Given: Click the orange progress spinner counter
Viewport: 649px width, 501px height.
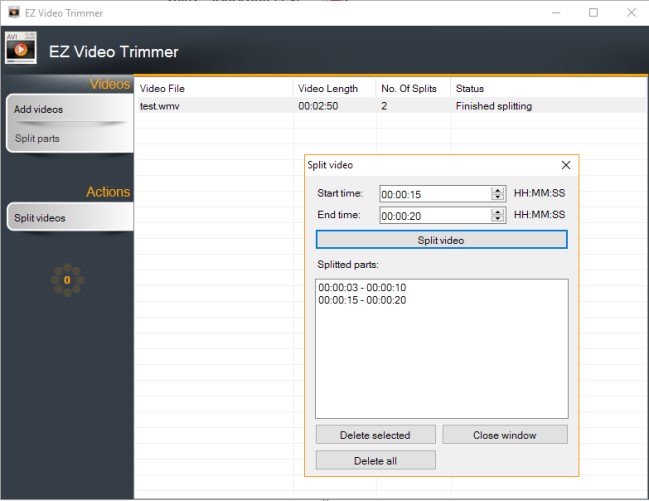Looking at the screenshot, I should point(67,280).
